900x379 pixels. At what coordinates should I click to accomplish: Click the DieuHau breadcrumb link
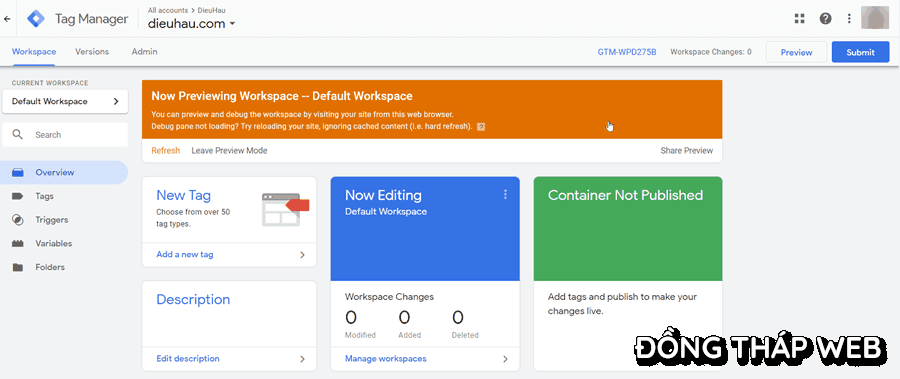coord(212,10)
